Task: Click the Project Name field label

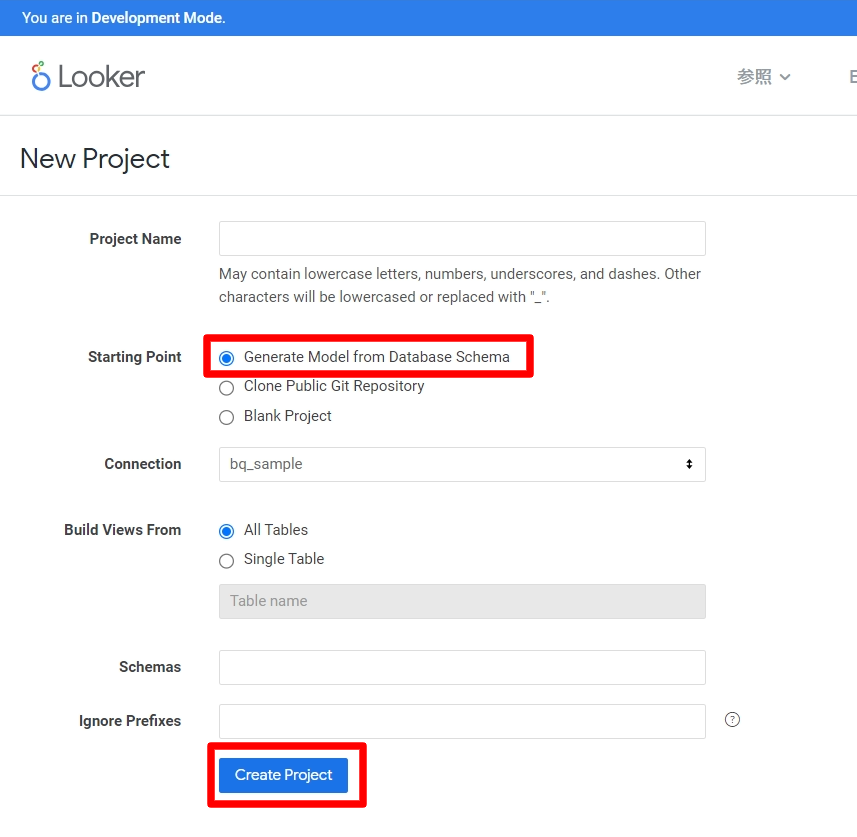Action: 135,239
